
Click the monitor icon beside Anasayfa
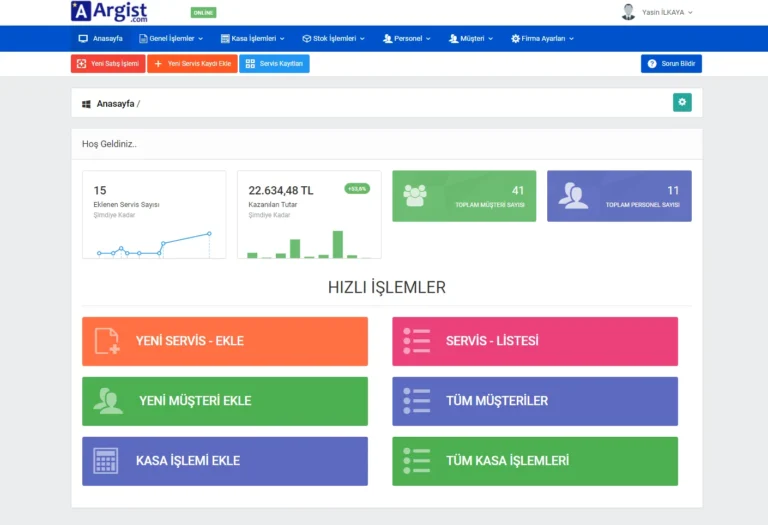pyautogui.click(x=83, y=38)
